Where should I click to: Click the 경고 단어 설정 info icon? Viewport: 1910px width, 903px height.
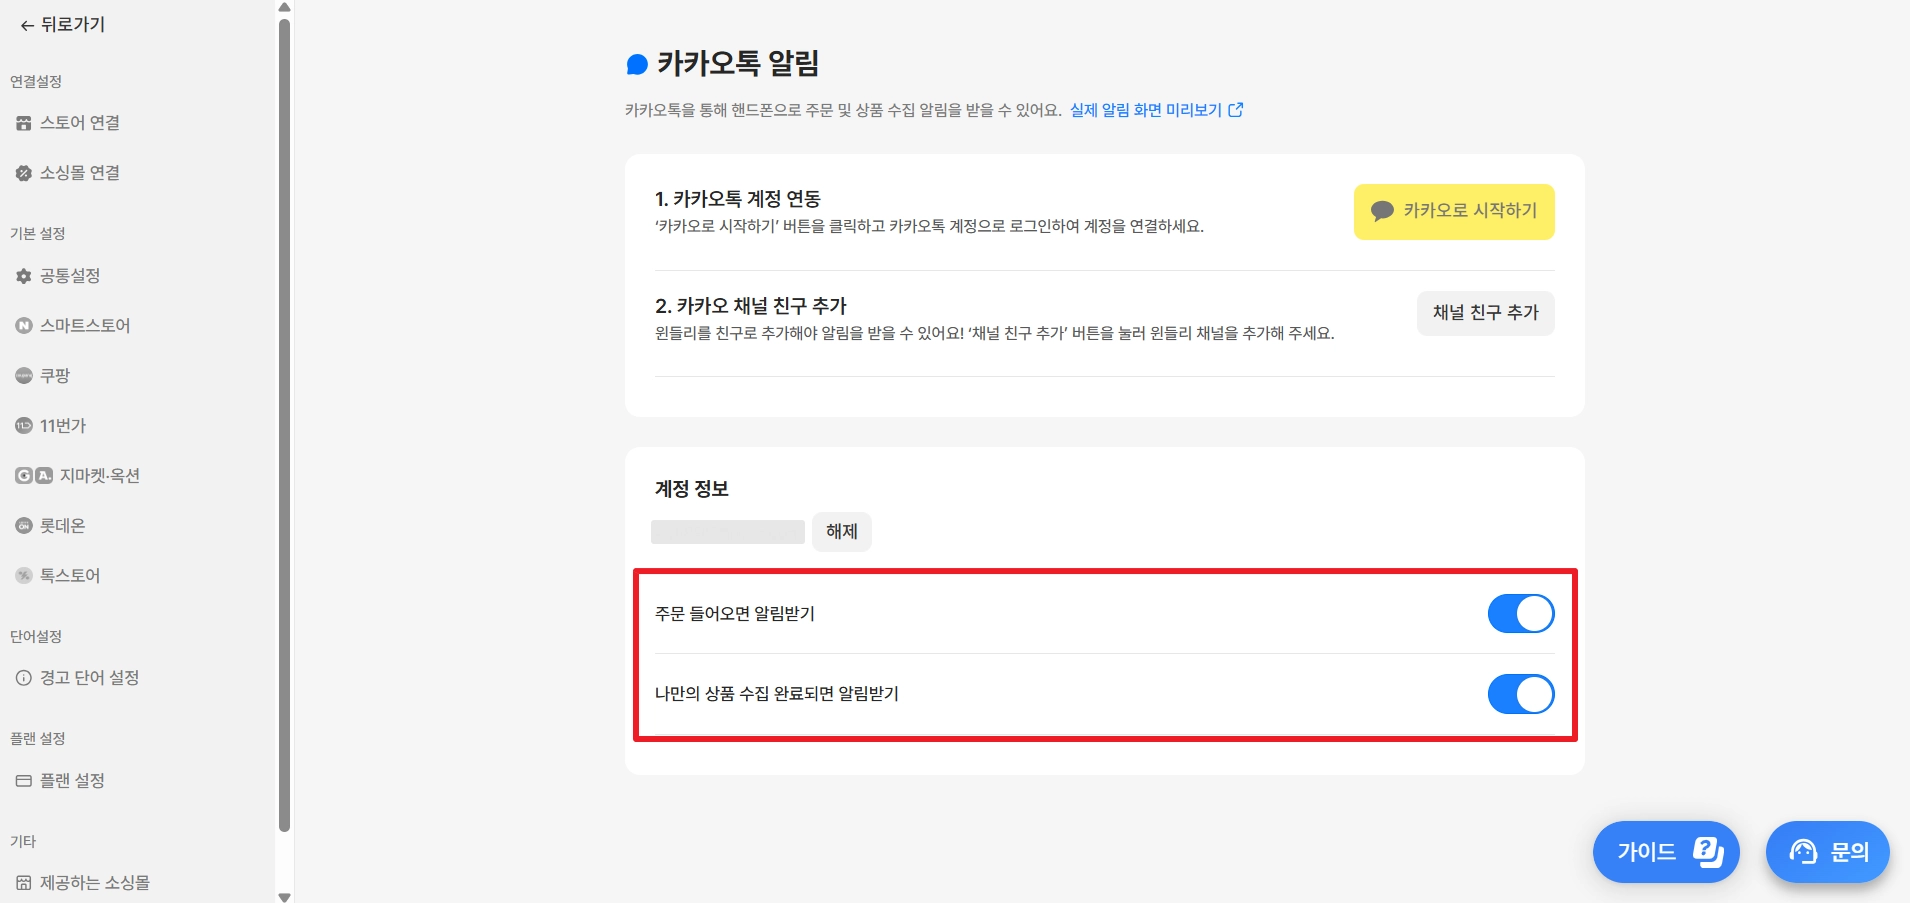pos(24,678)
